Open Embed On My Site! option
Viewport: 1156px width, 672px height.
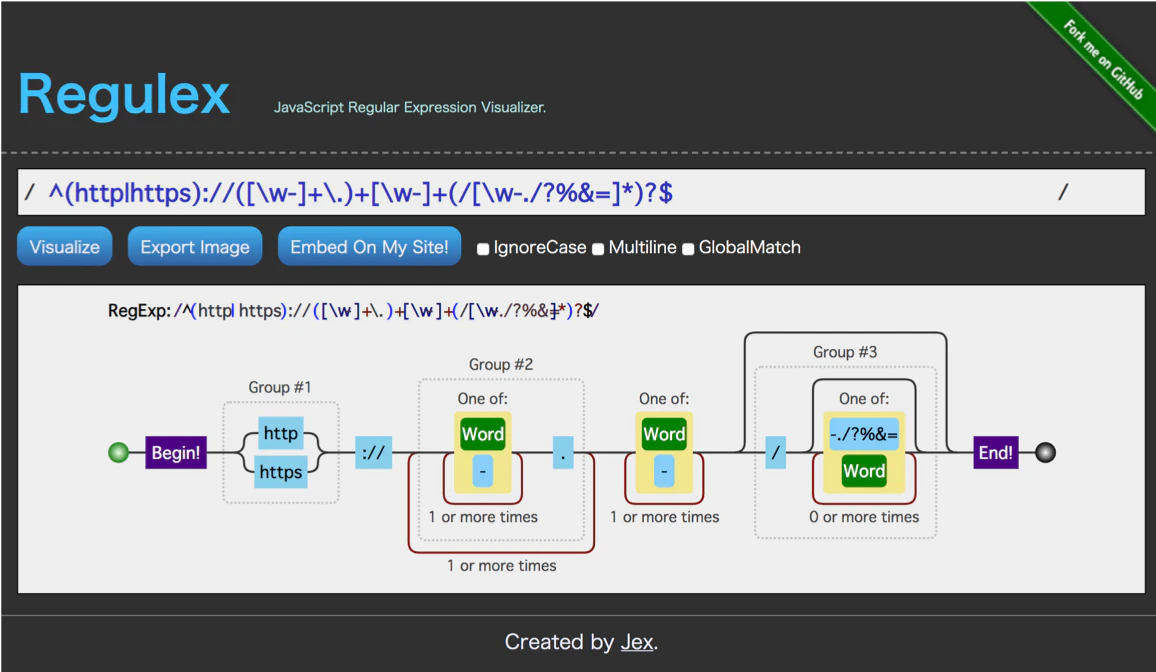(369, 246)
